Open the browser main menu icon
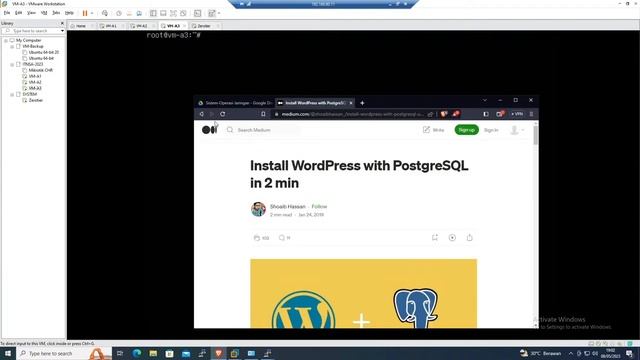This screenshot has width=640, height=360. coord(531,114)
